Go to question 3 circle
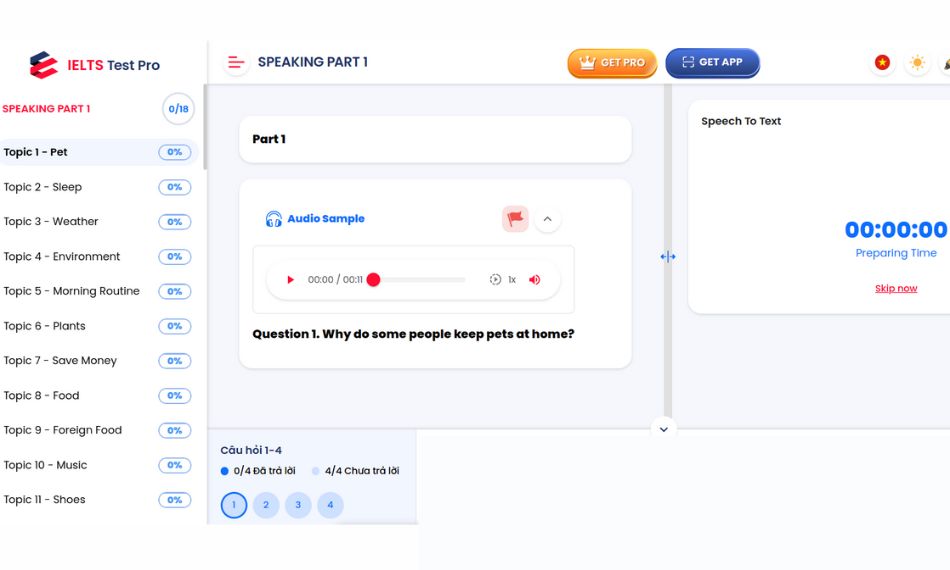Screen dimensions: 950x570 [x=298, y=505]
